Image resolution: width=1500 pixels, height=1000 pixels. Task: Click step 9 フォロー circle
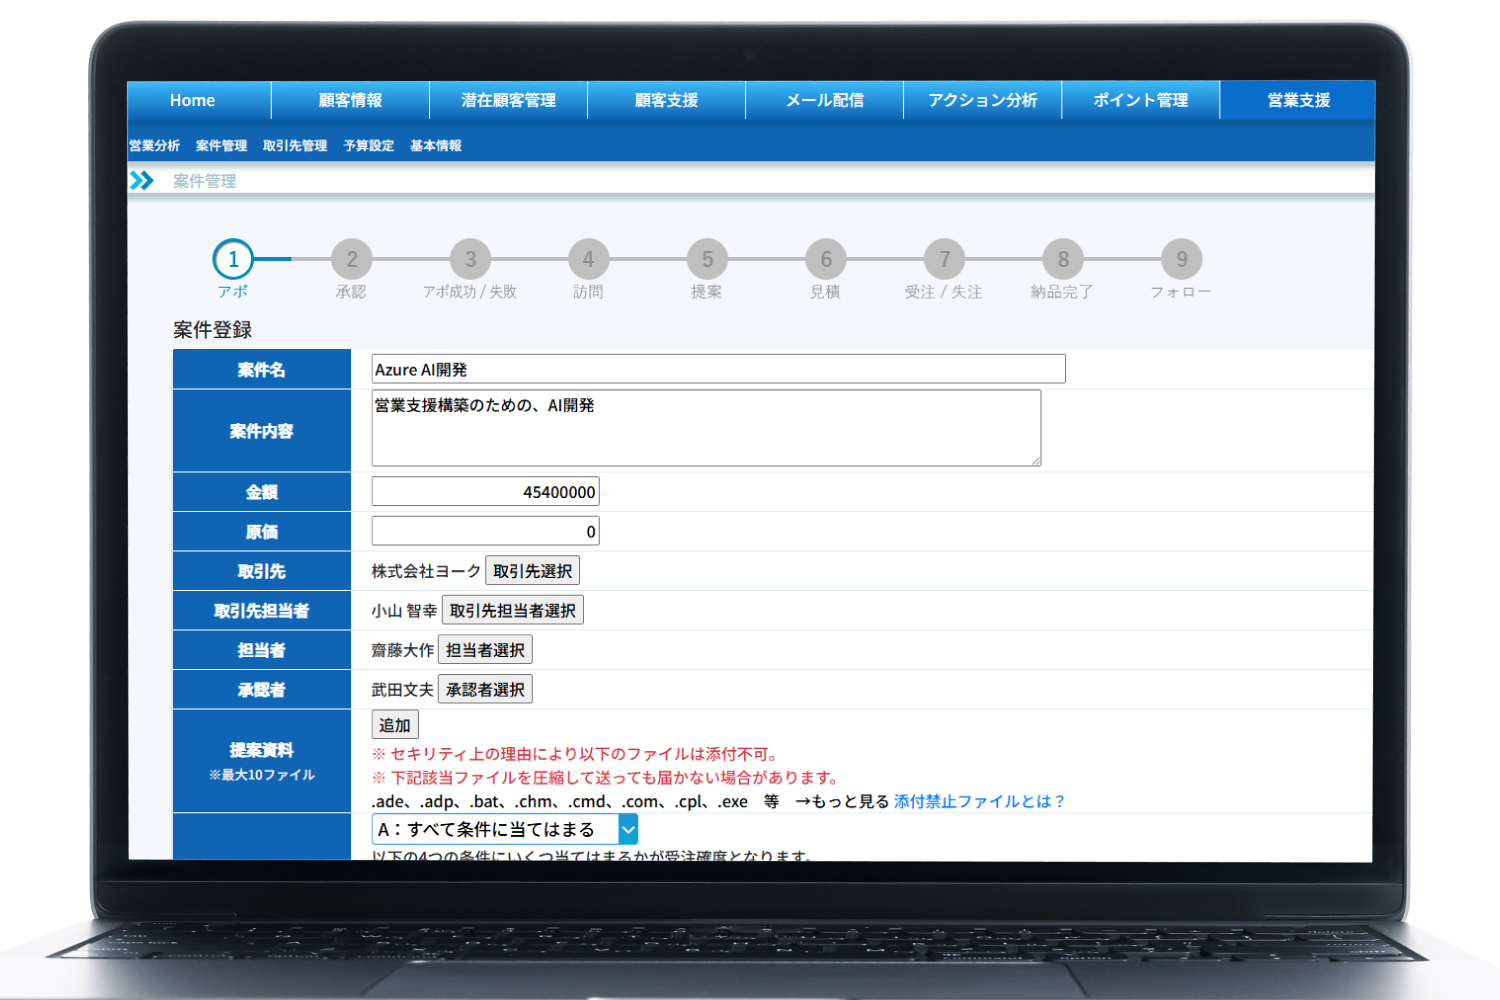(1181, 259)
